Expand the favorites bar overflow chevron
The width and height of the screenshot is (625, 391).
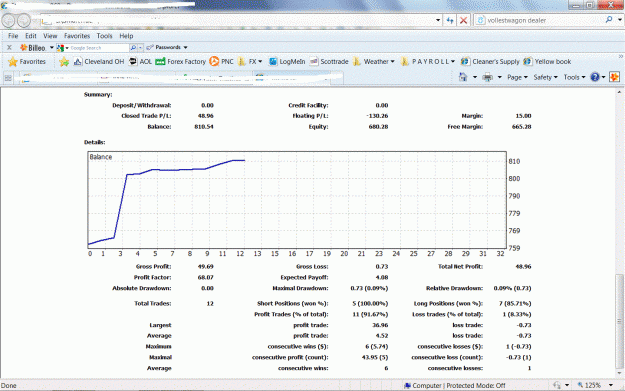(621, 57)
